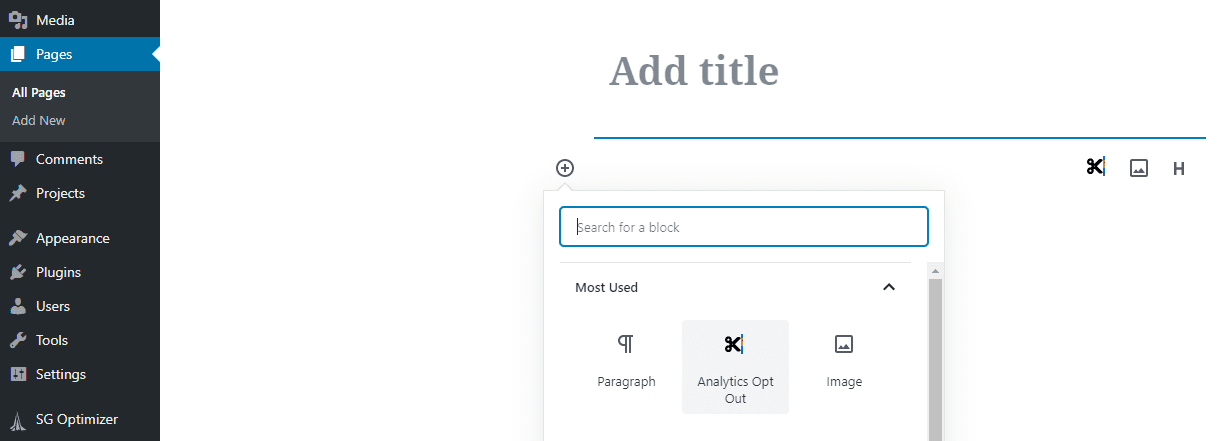Insert an Image block
The width and height of the screenshot is (1232, 441).
(x=844, y=361)
